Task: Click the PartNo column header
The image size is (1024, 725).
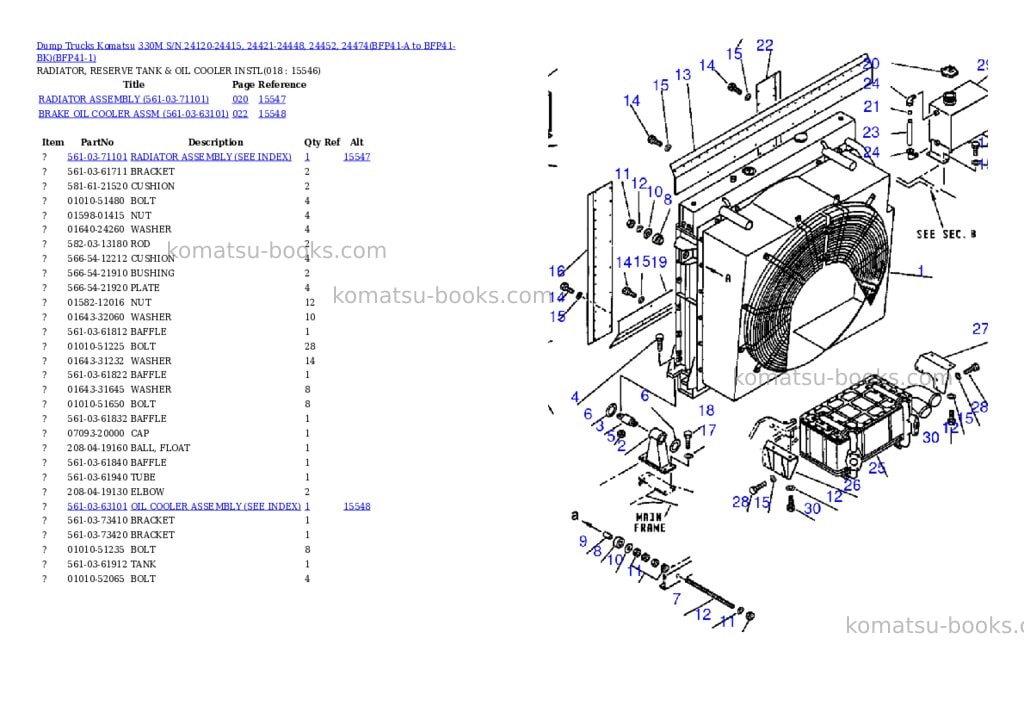Action: (x=97, y=142)
